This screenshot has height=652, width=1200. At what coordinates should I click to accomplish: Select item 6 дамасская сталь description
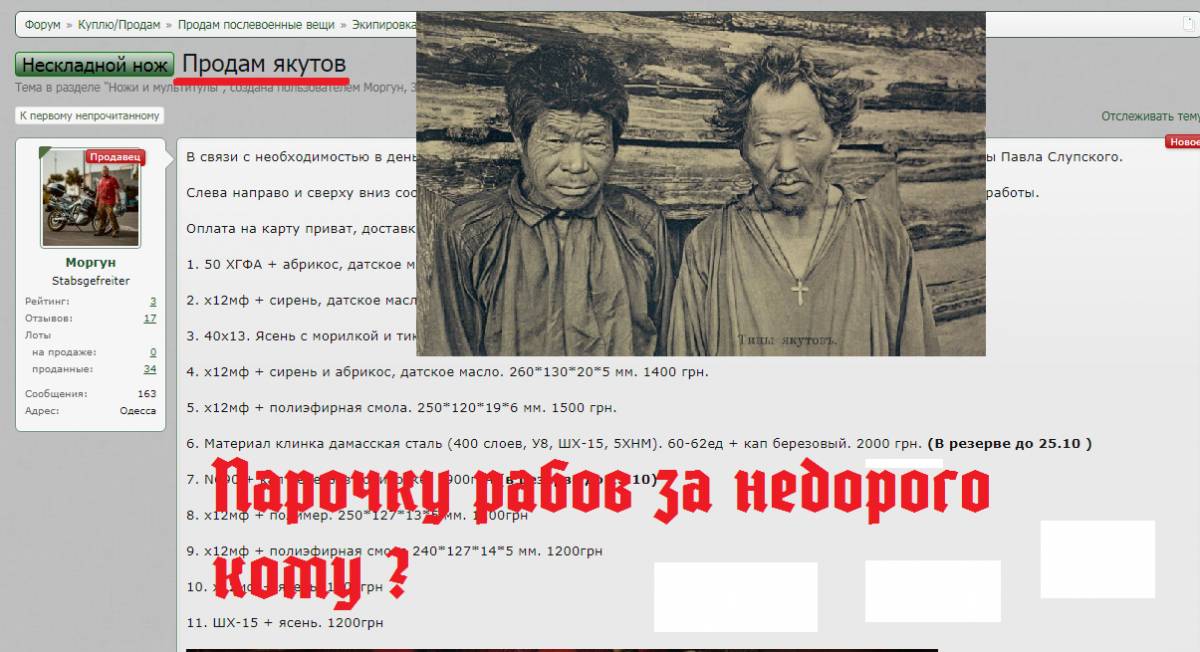point(554,443)
